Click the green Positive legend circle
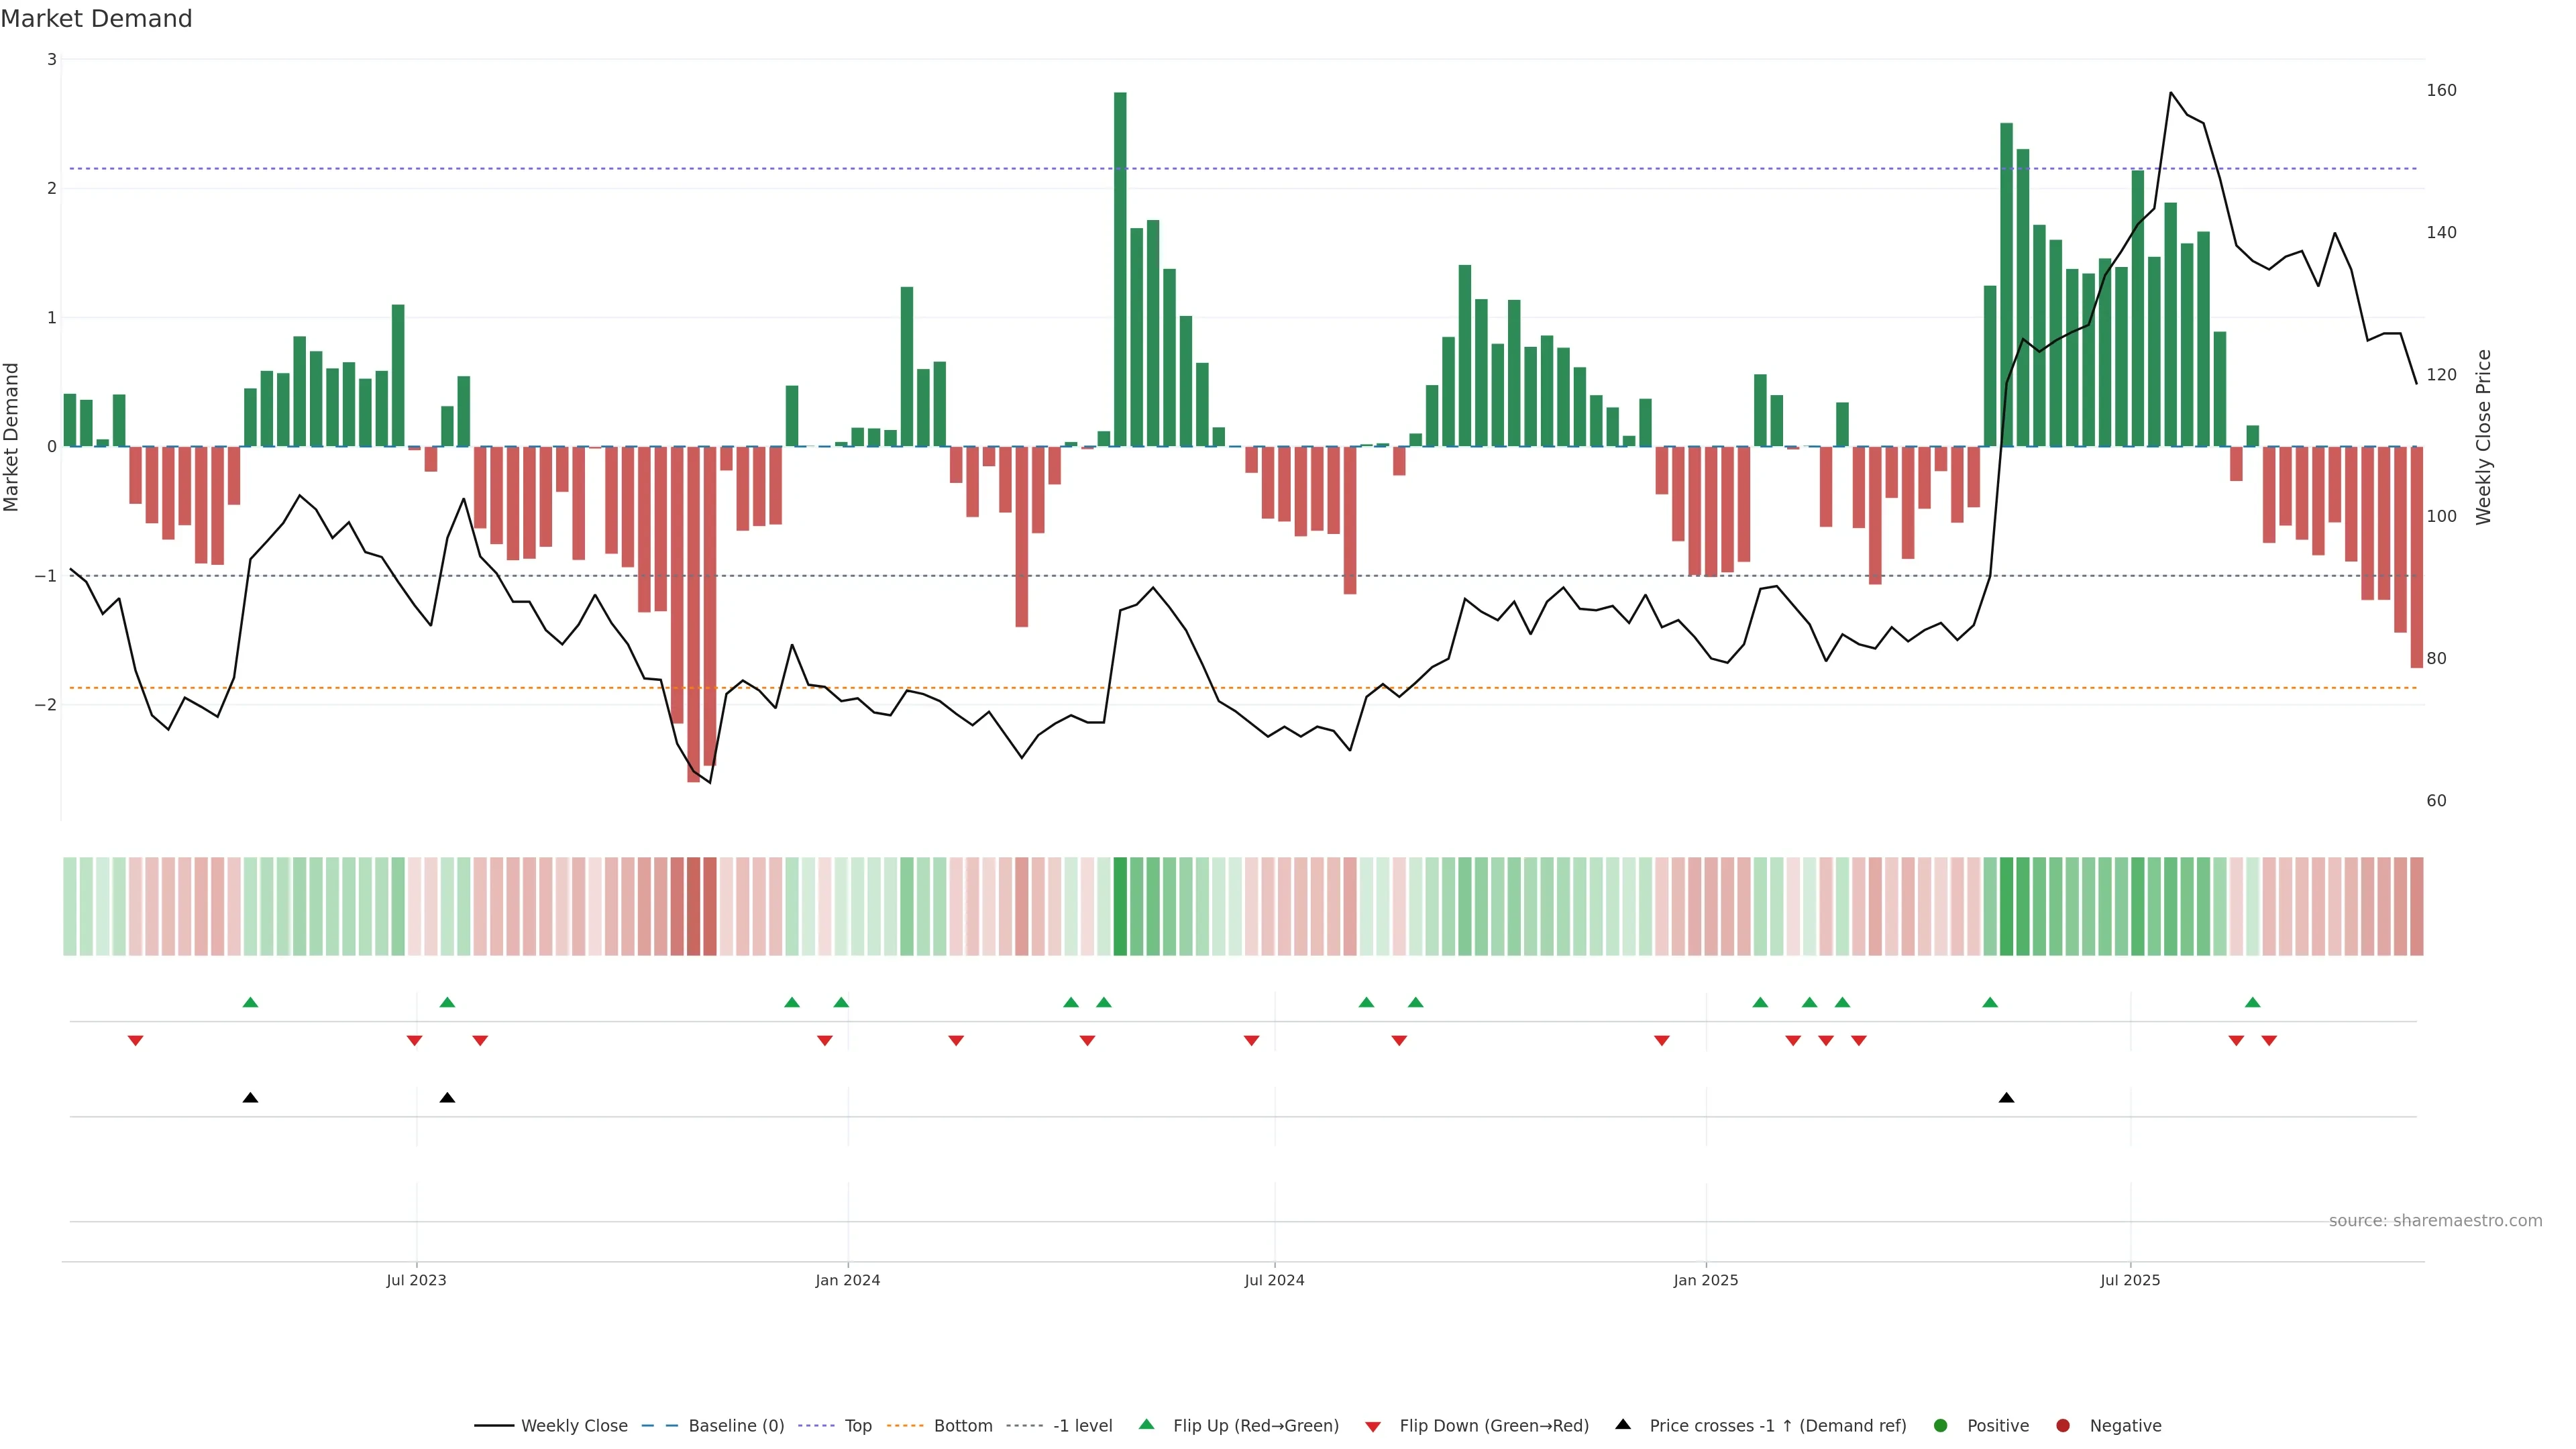This screenshot has width=2576, height=1449. [1941, 1425]
